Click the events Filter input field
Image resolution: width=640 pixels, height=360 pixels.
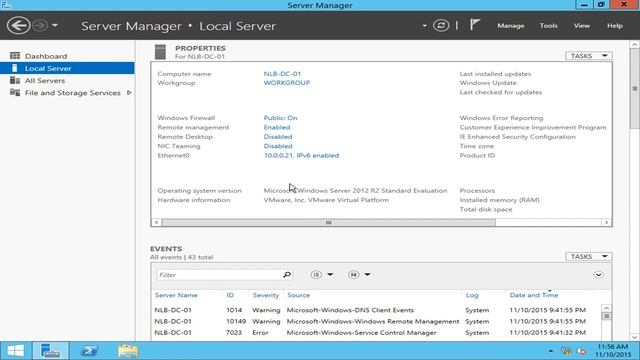220,275
